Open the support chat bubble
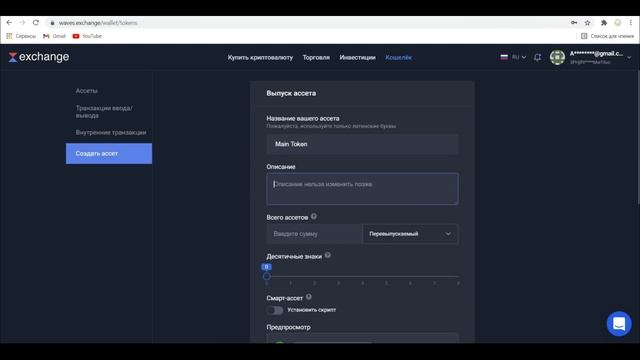This screenshot has height=360, width=640. pyautogui.click(x=619, y=324)
